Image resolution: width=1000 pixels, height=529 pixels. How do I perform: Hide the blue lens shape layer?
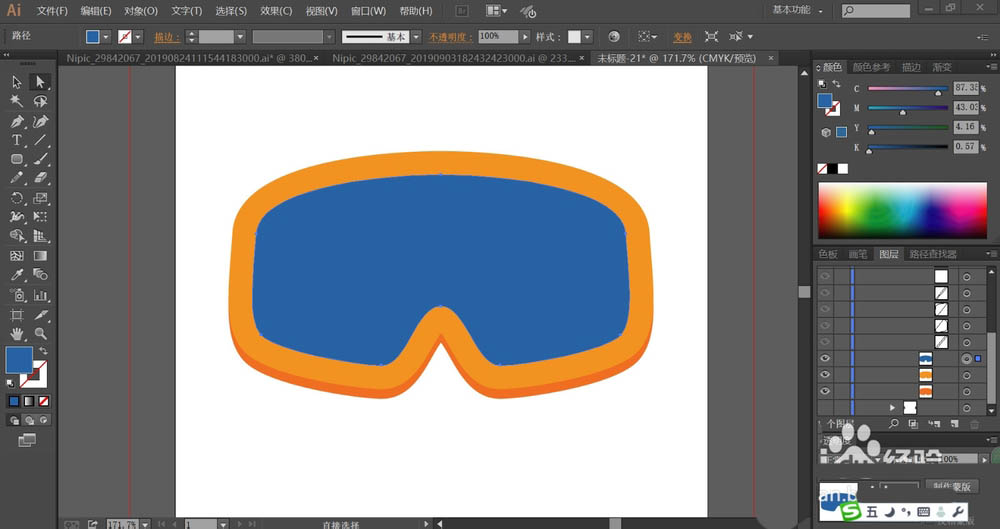pyautogui.click(x=825, y=358)
